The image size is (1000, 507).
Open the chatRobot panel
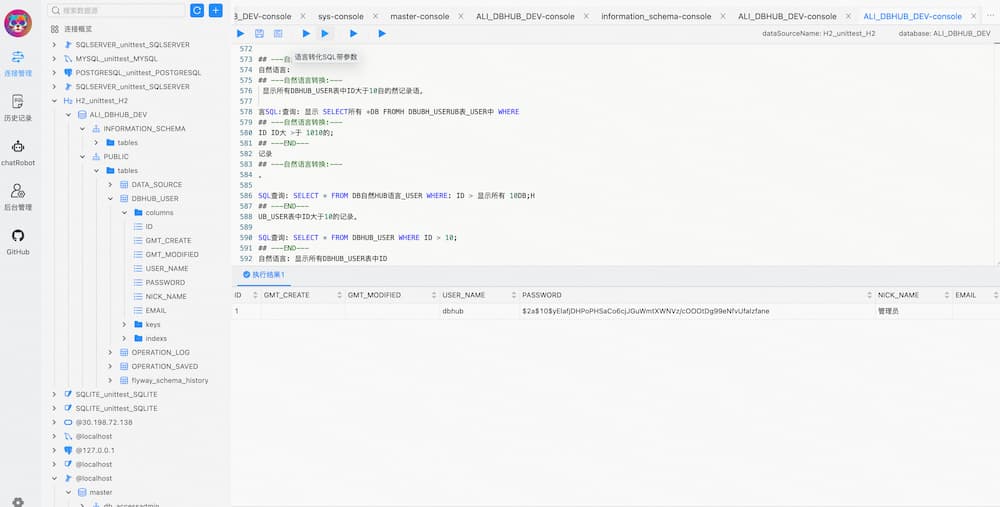click(18, 154)
